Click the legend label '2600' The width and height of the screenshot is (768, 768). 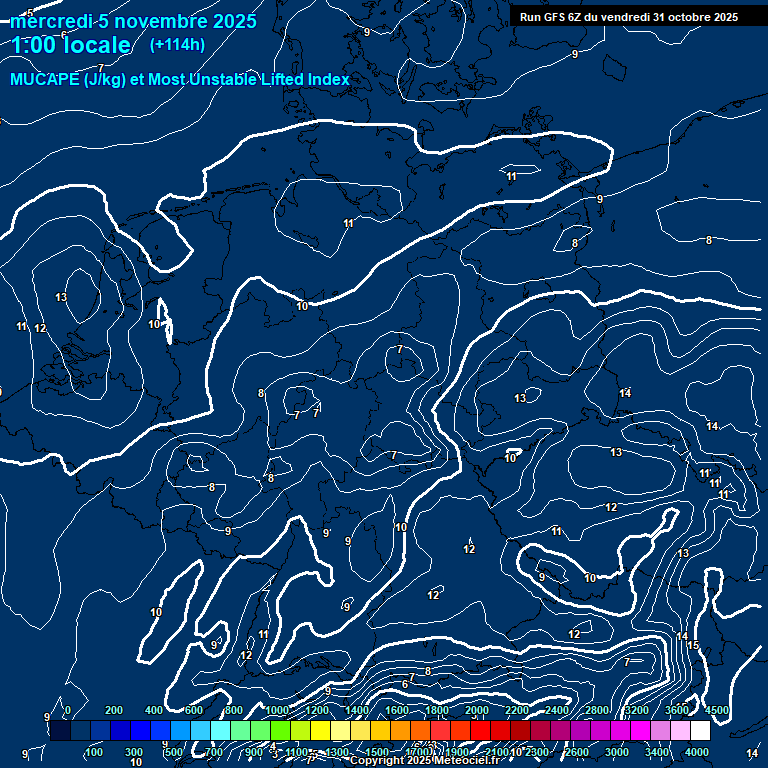(x=577, y=752)
